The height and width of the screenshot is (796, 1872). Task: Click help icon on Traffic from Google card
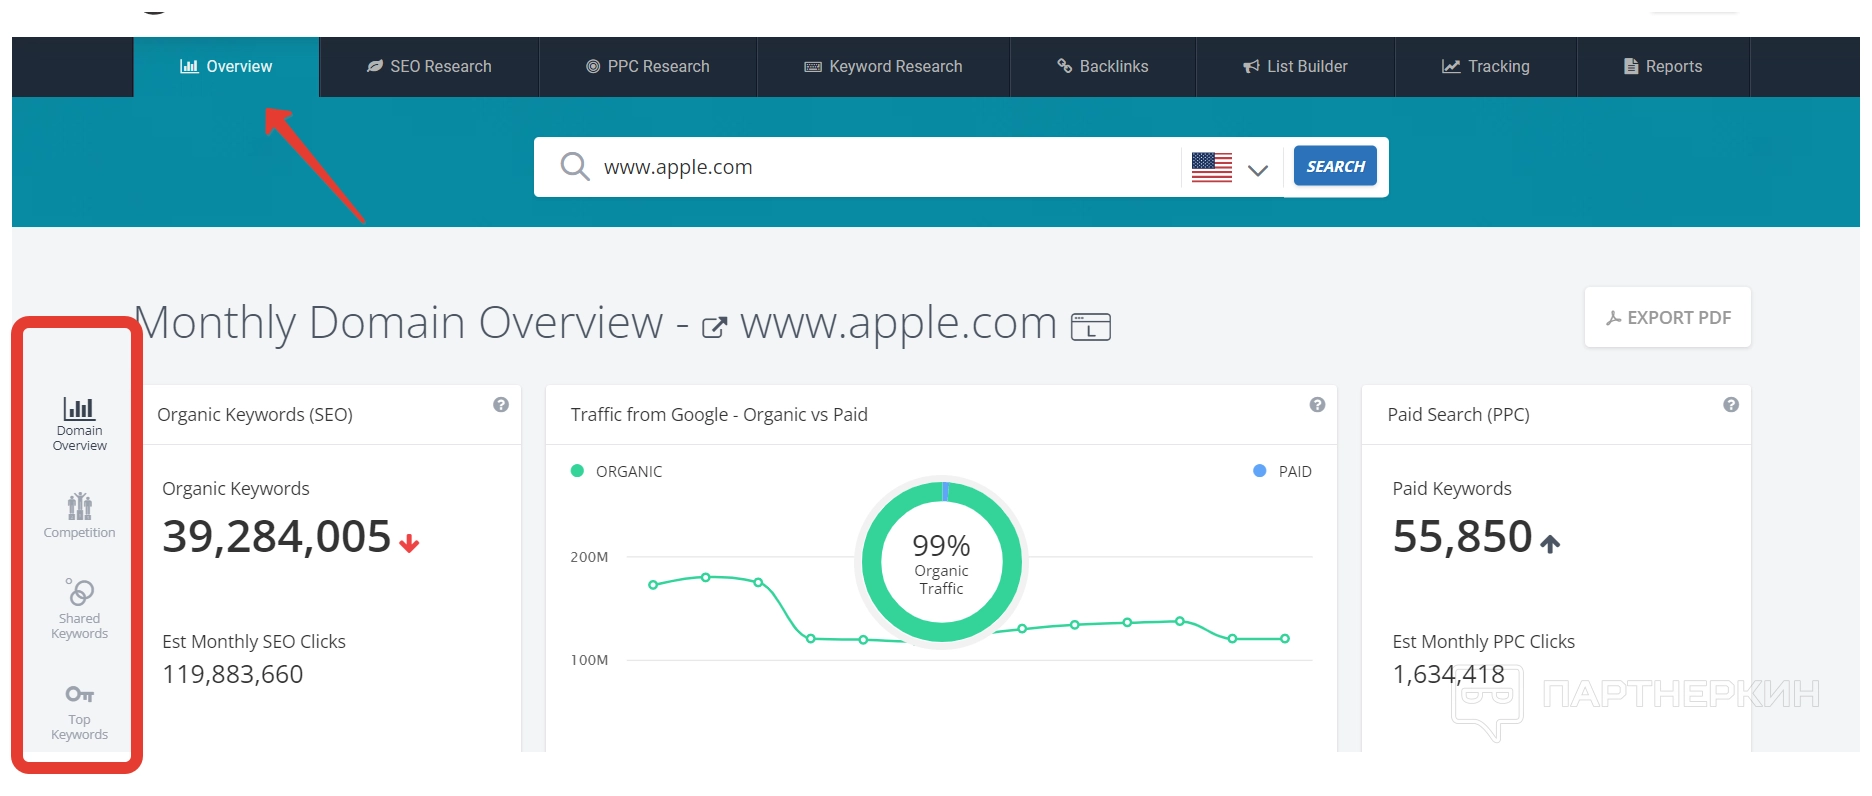[1317, 405]
